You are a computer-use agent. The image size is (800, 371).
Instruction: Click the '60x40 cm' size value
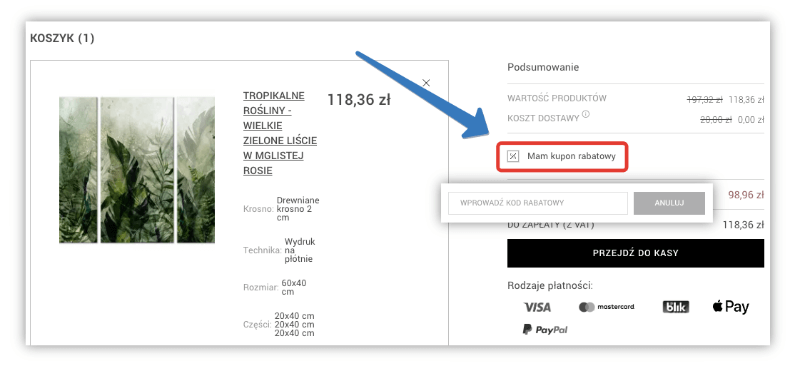294,287
